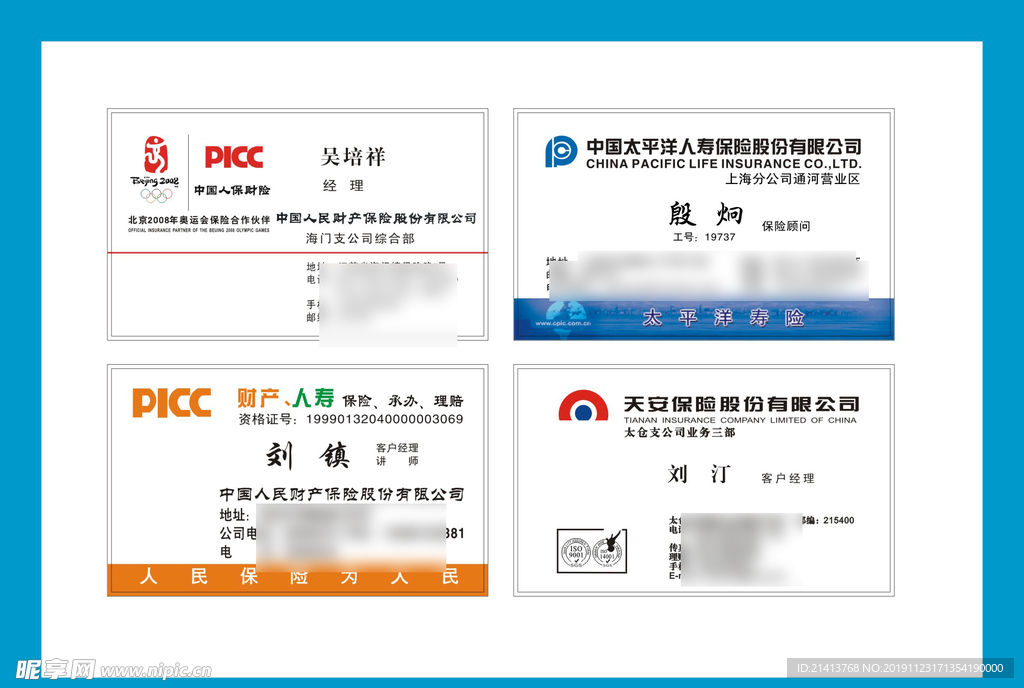Click text 太仓支公司业务三部
The image size is (1024, 688).
(679, 432)
